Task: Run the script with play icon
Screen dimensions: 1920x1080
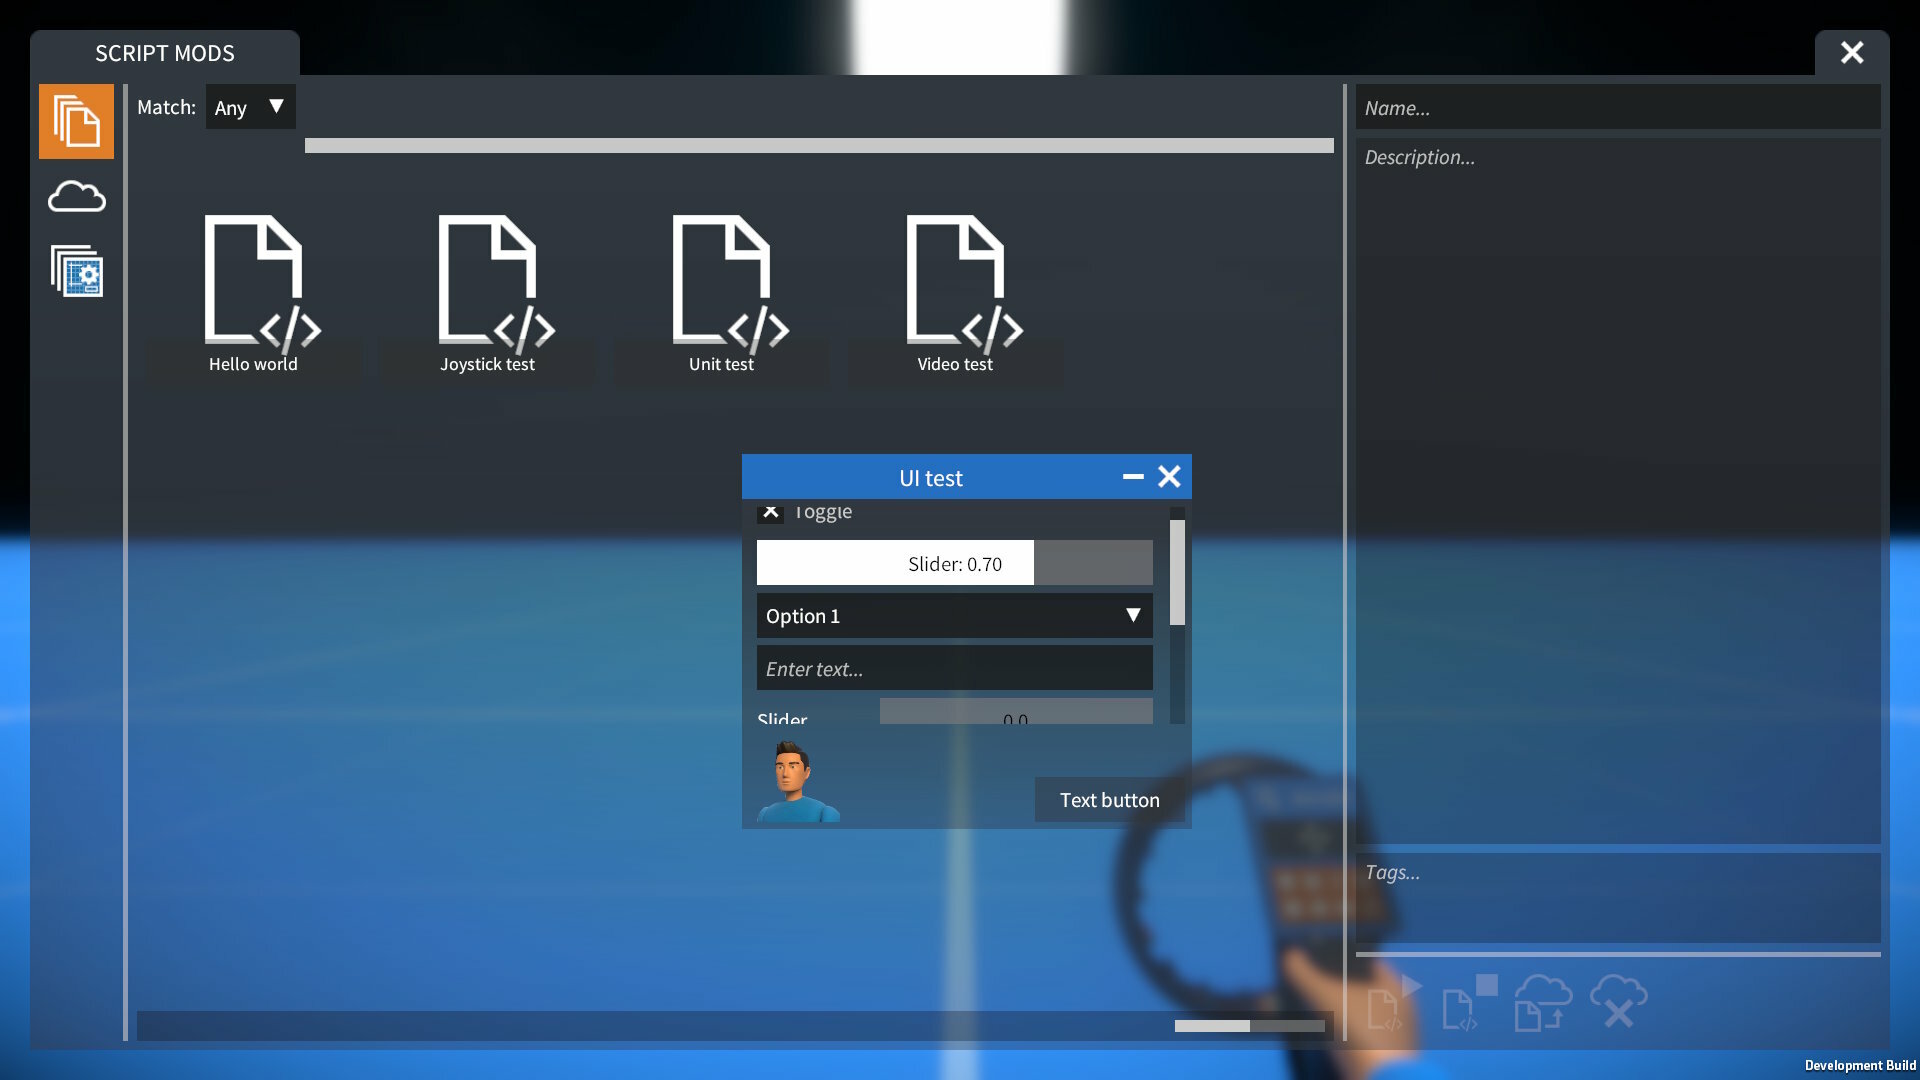Action: [x=1394, y=1003]
